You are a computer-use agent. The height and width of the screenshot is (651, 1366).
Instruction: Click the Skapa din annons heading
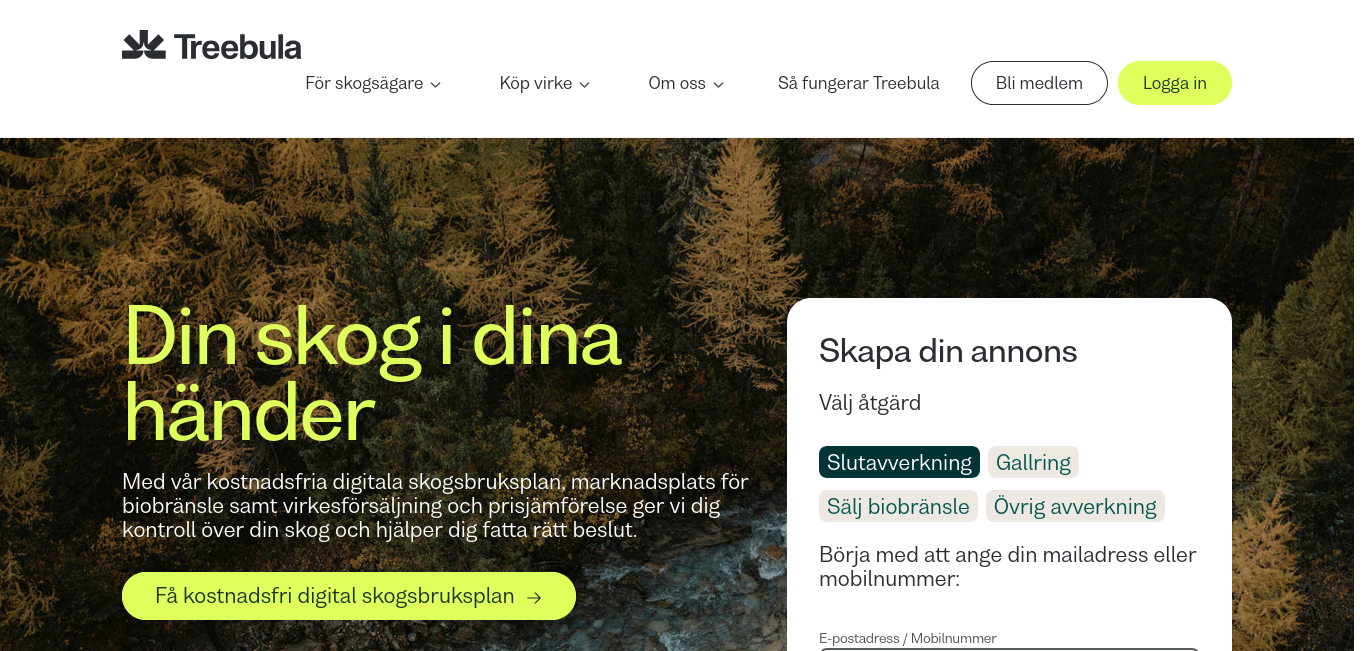pos(948,351)
